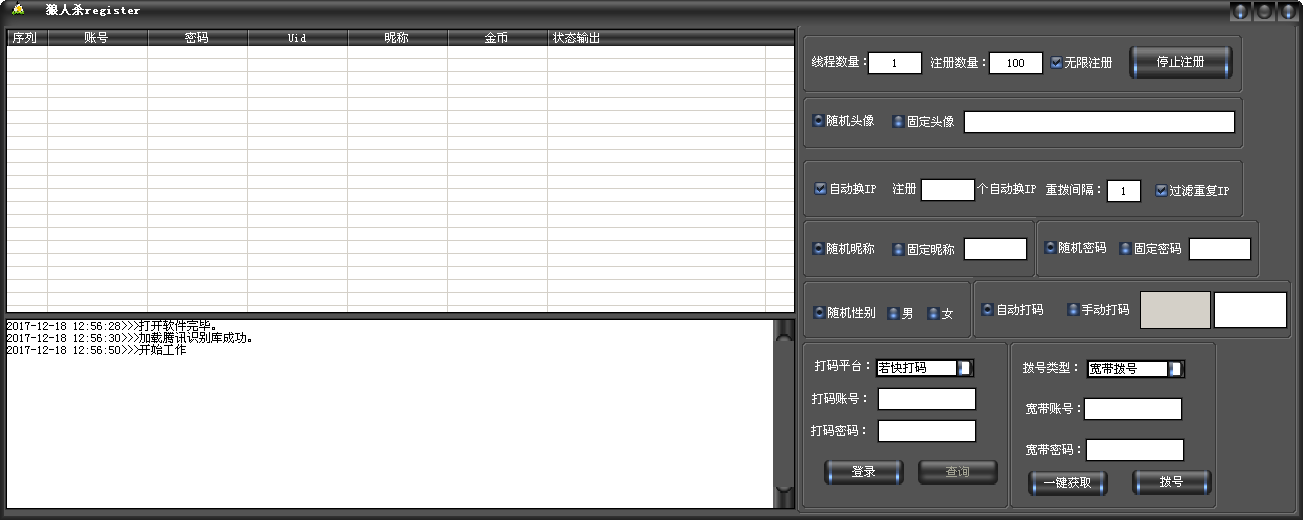The width and height of the screenshot is (1303, 520).
Task: Click the 序列 column header
Action: pyautogui.click(x=26, y=38)
